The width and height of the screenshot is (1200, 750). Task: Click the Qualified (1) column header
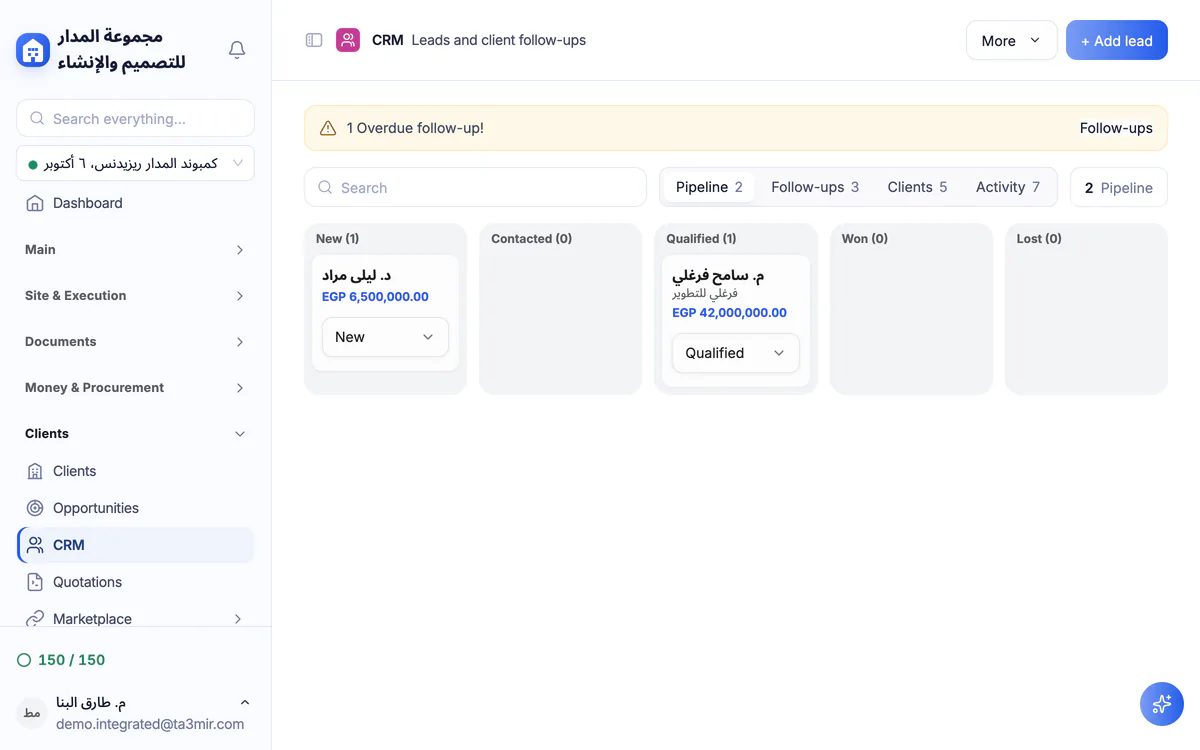tap(701, 239)
